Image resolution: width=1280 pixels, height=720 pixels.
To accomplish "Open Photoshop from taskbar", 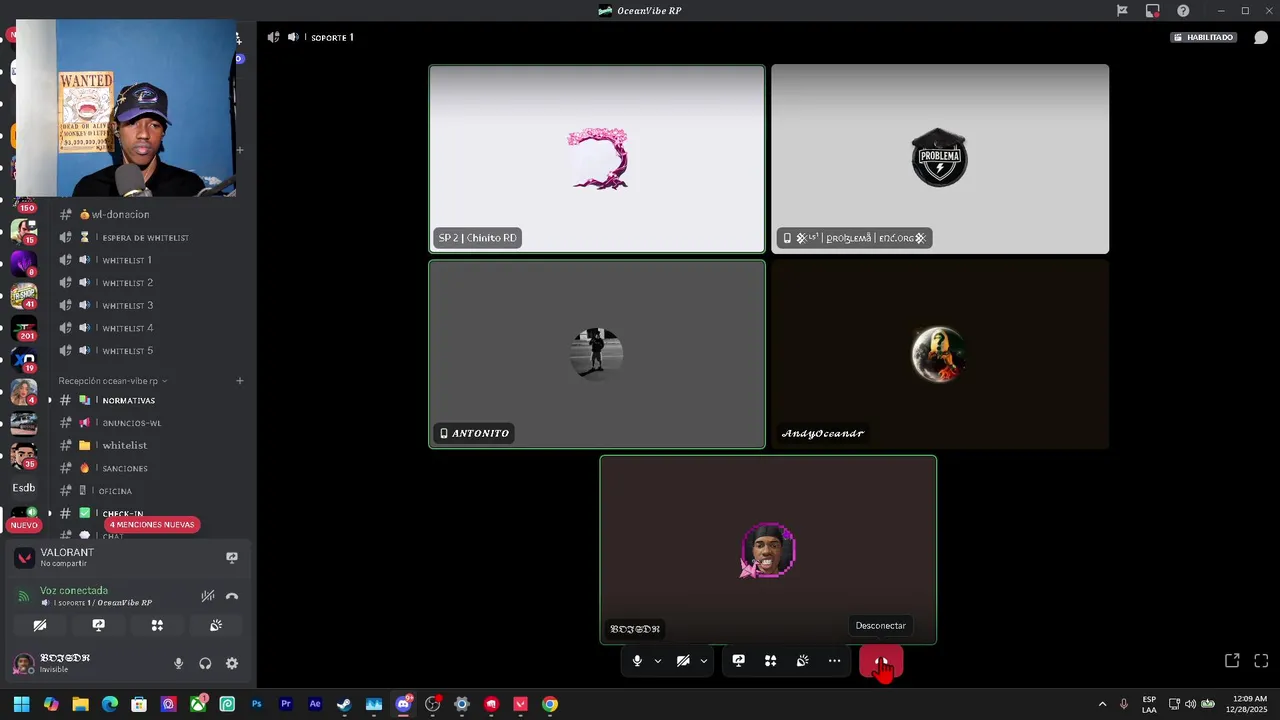I will 257,704.
